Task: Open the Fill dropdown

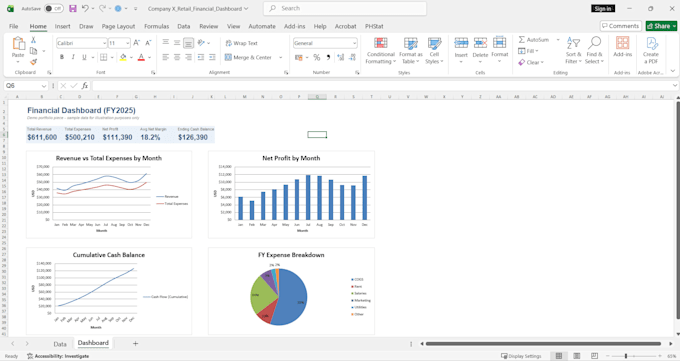Action: click(x=528, y=51)
